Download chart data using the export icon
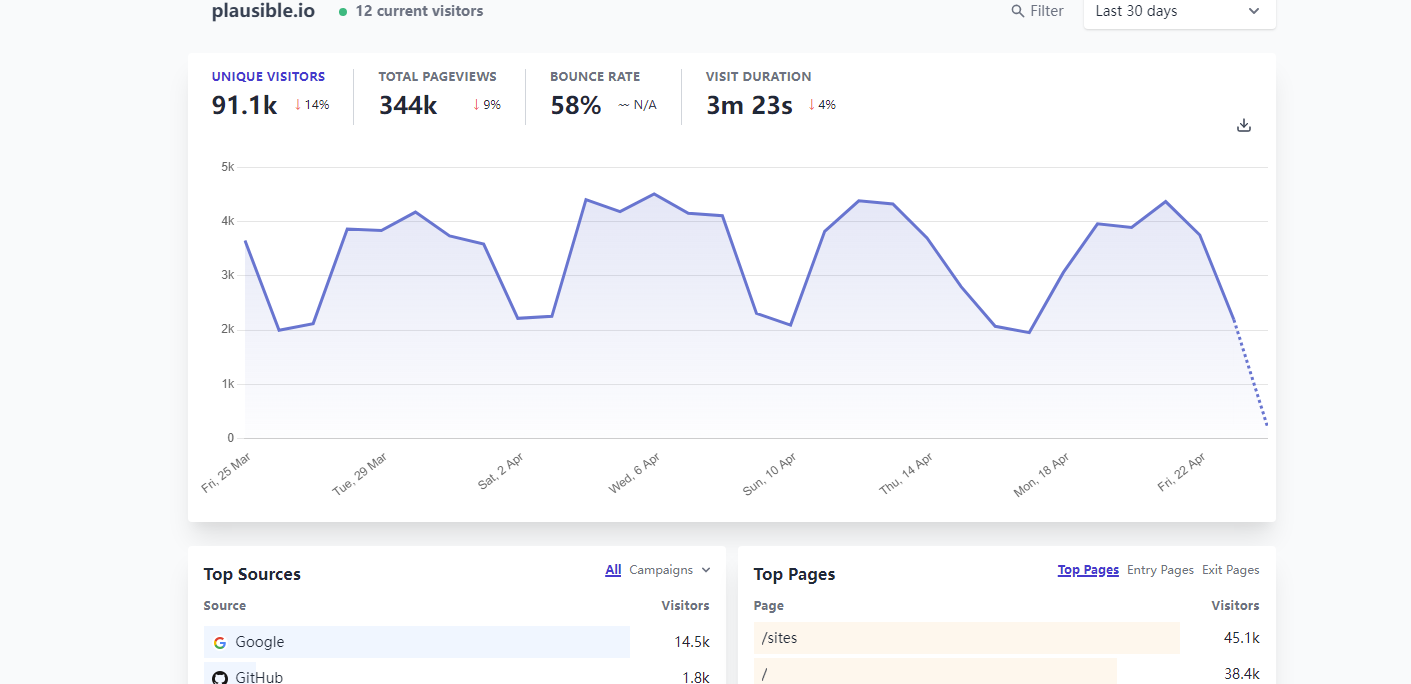Viewport: 1411px width, 684px height. click(1244, 125)
